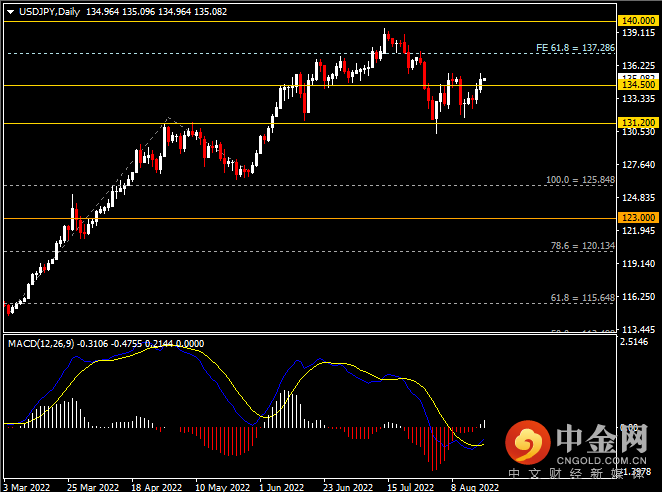Click the 3 Mar 2022 date label
This screenshot has width=662, height=492.
tap(26, 487)
